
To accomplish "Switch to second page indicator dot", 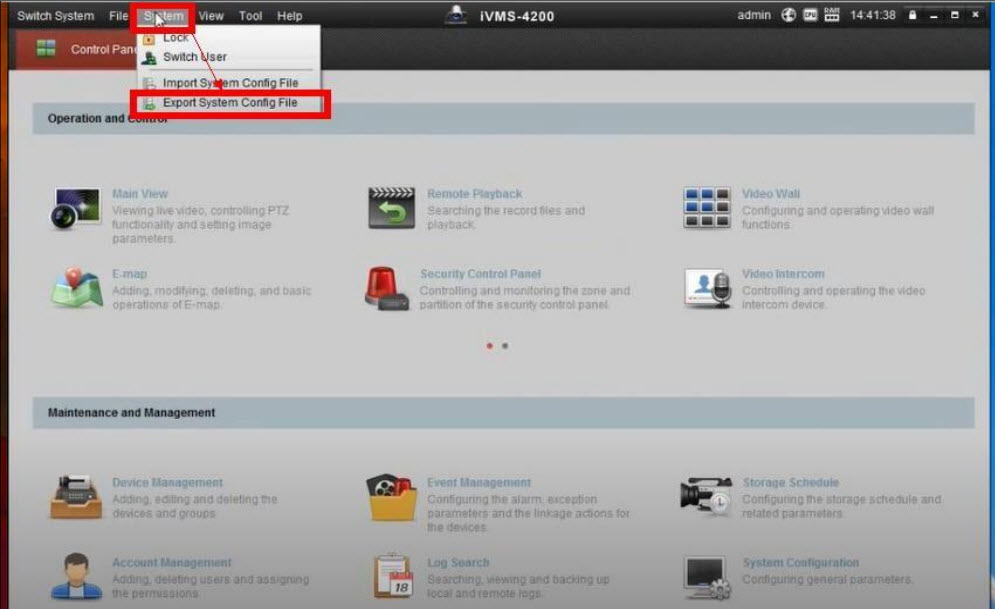I will click(505, 346).
